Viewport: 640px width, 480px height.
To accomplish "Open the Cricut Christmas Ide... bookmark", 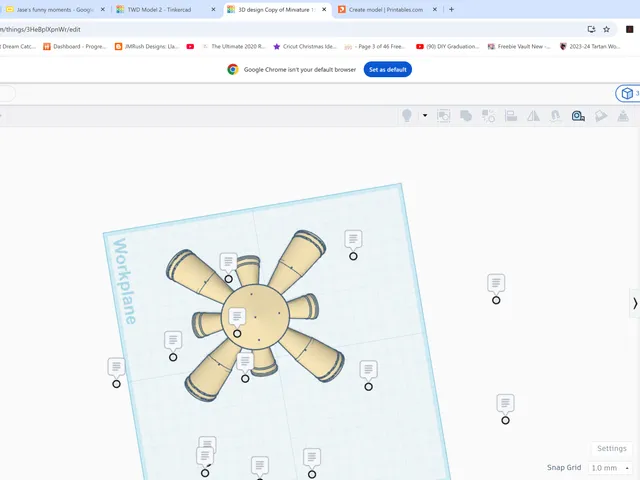I will tap(305, 47).
